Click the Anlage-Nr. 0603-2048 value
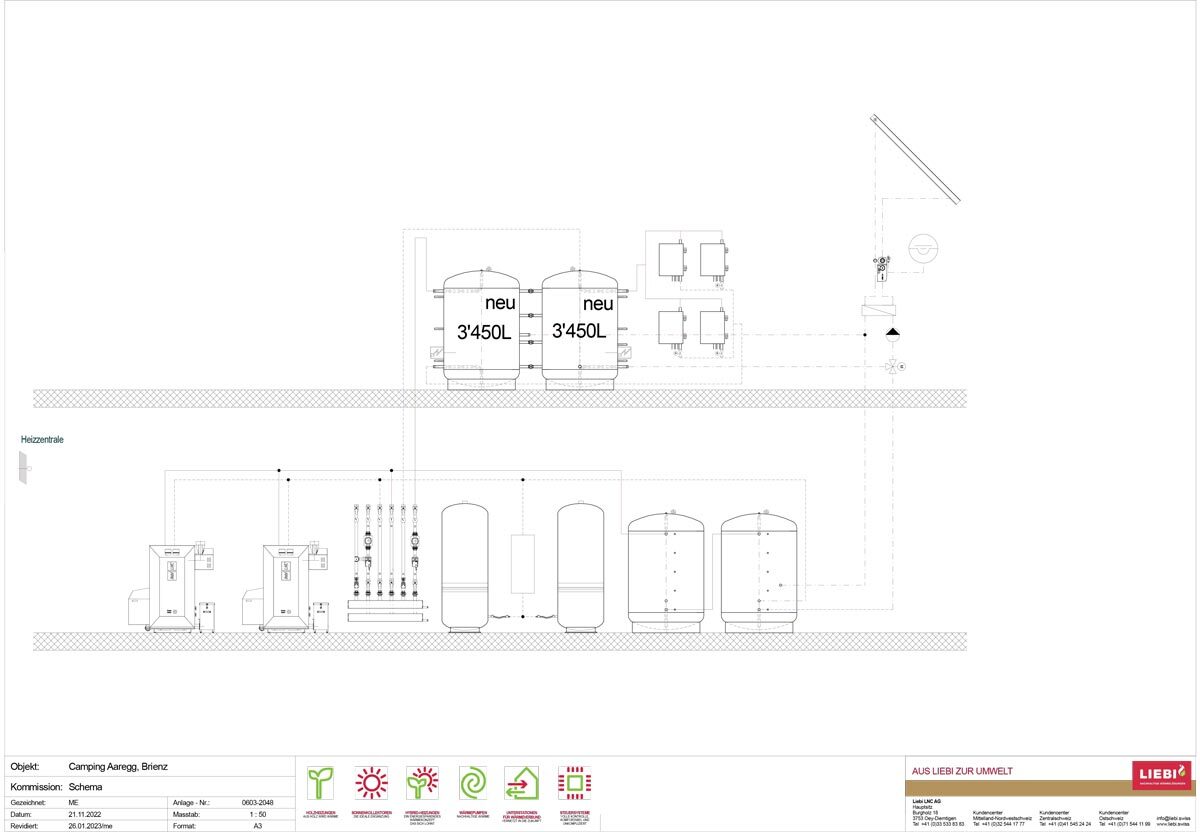Image resolution: width=1200 pixels, height=832 pixels. [257, 802]
